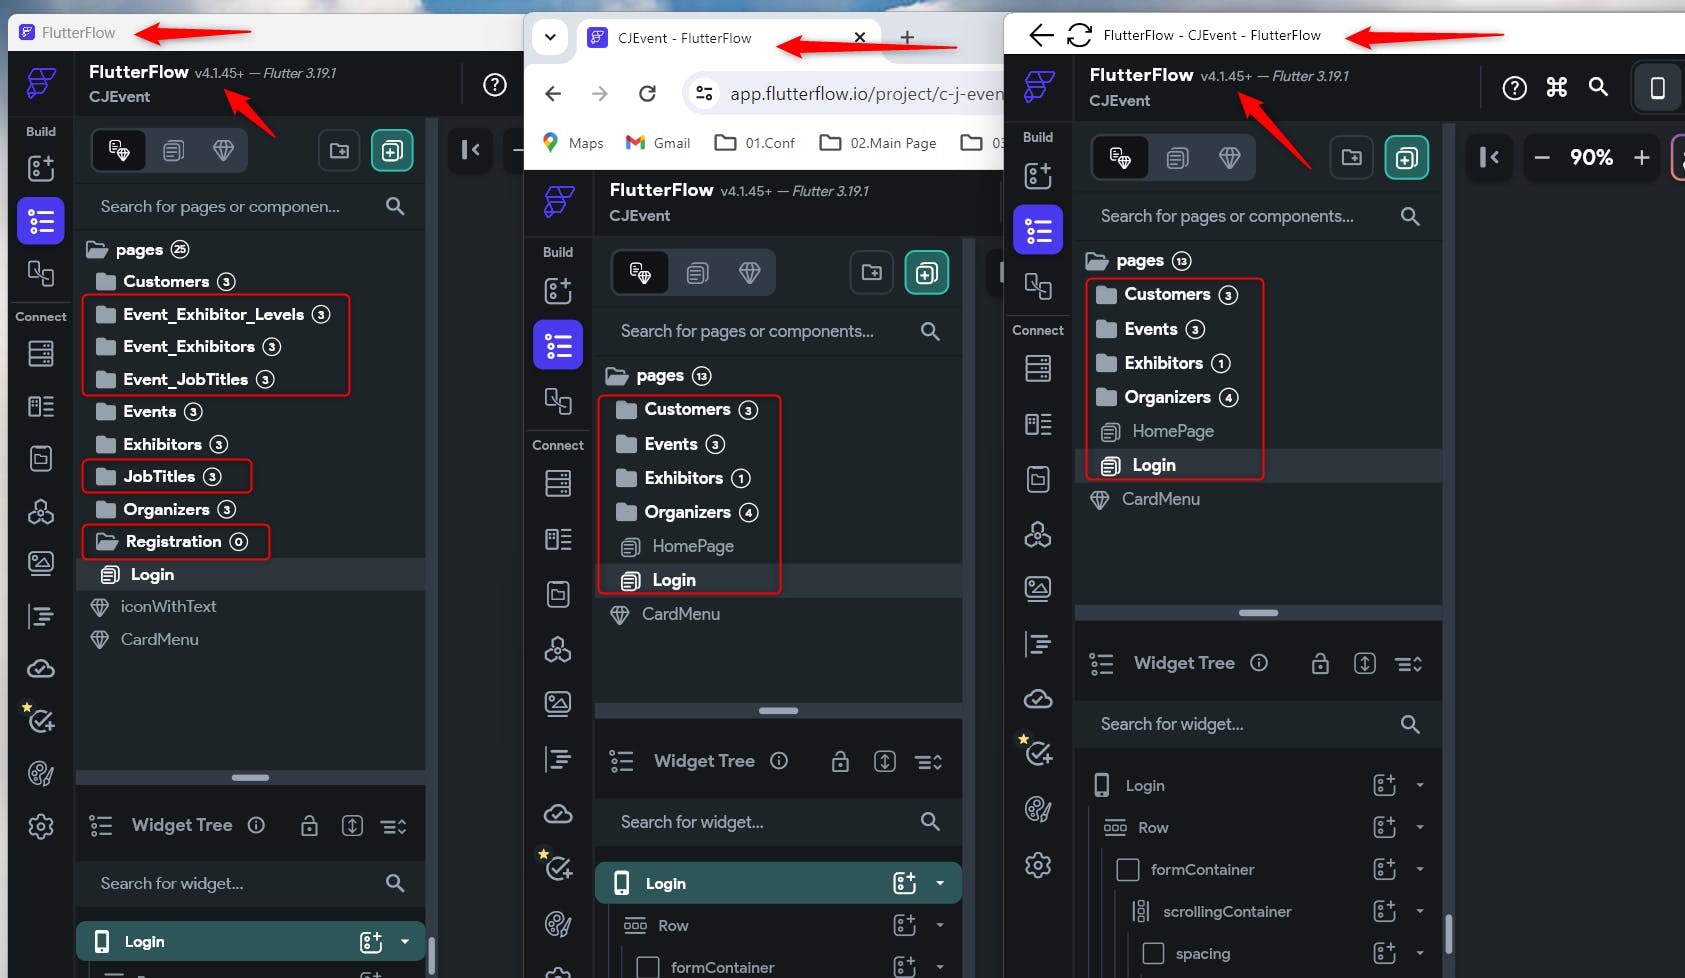Click FlutterFlow logo in middle window
This screenshot has height=978, width=1685.
pos(559,201)
